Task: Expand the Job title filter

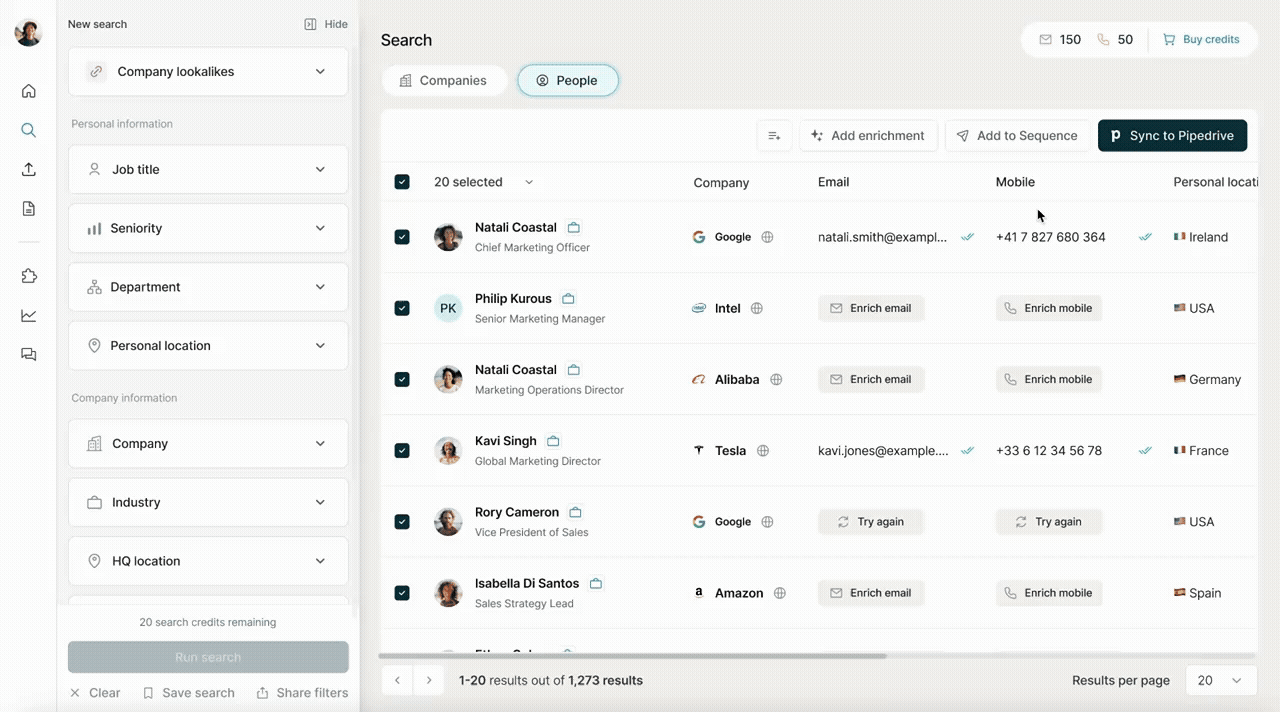Action: (x=208, y=170)
